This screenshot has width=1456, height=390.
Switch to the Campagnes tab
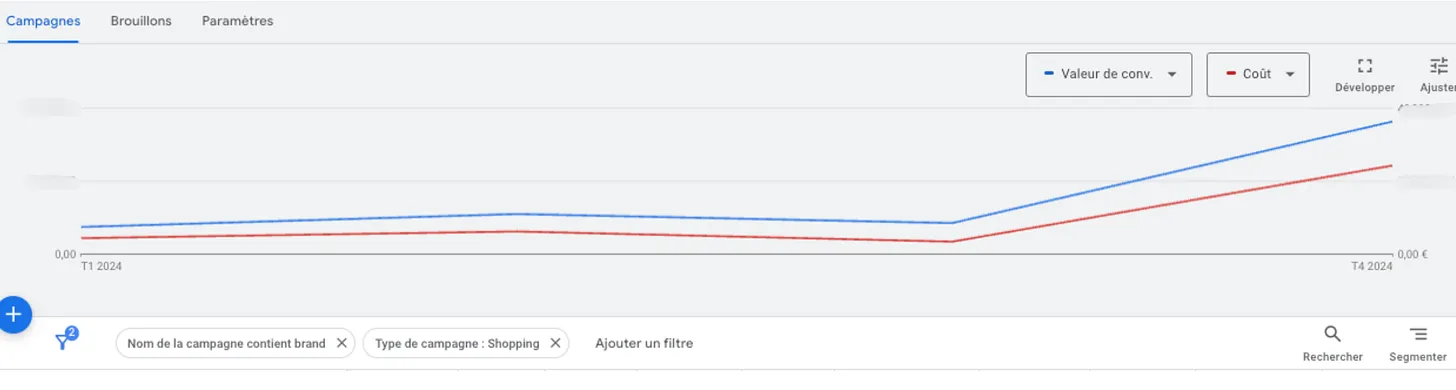(x=44, y=21)
